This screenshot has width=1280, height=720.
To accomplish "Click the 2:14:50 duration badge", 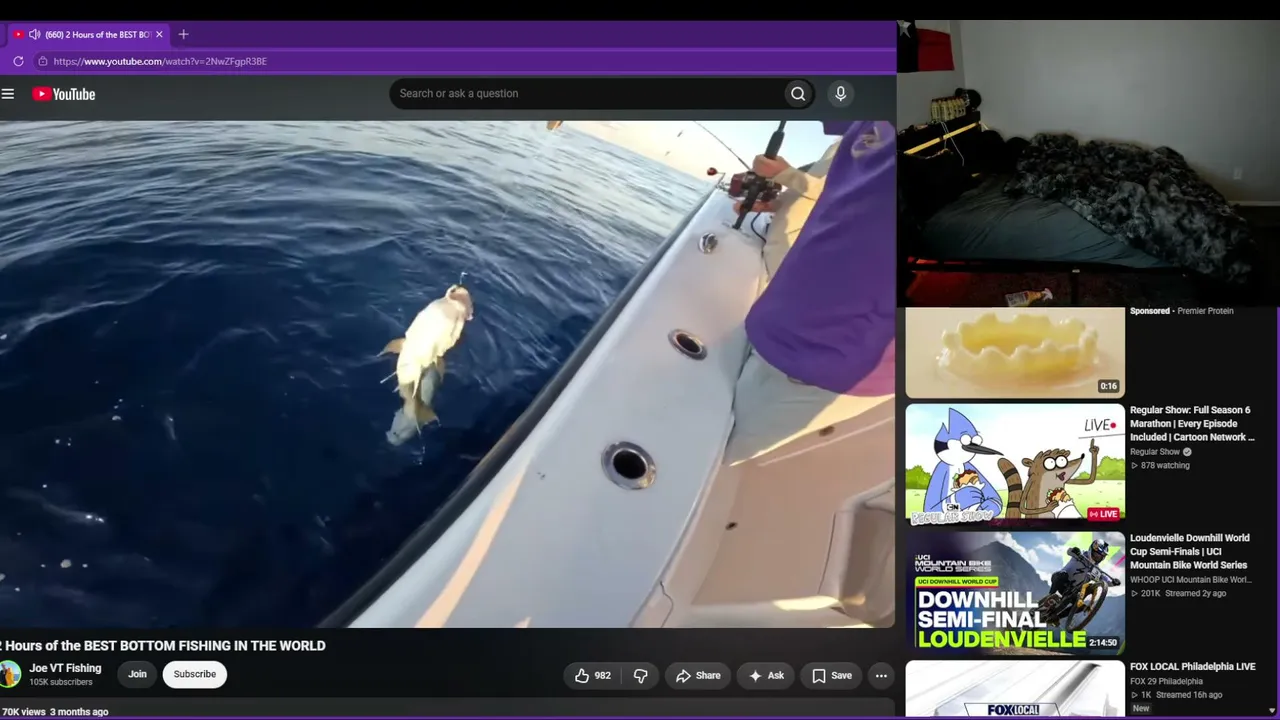I will pos(1103,643).
